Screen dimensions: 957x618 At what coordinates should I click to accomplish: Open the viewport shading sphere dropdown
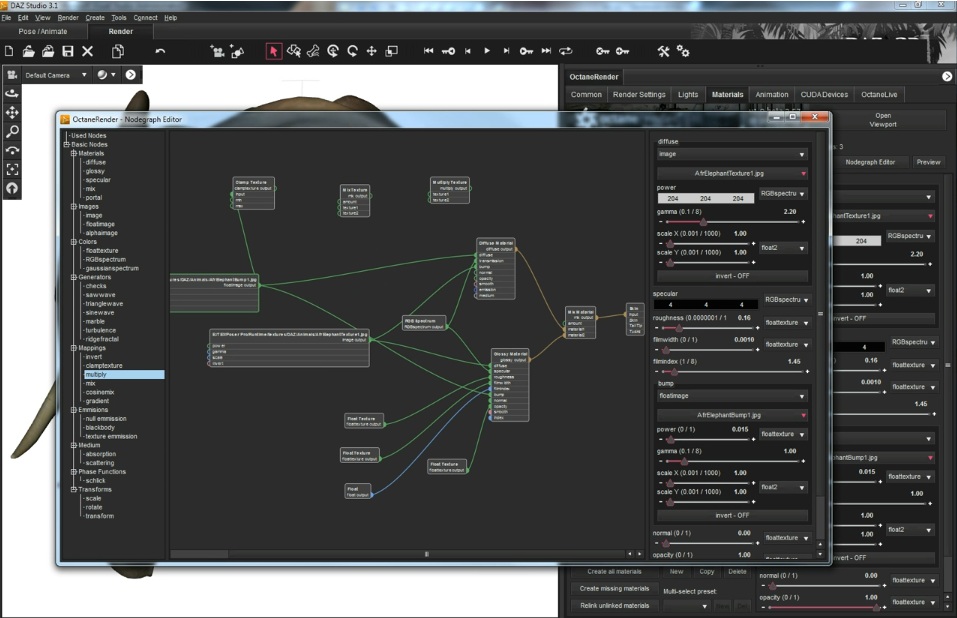(x=106, y=75)
